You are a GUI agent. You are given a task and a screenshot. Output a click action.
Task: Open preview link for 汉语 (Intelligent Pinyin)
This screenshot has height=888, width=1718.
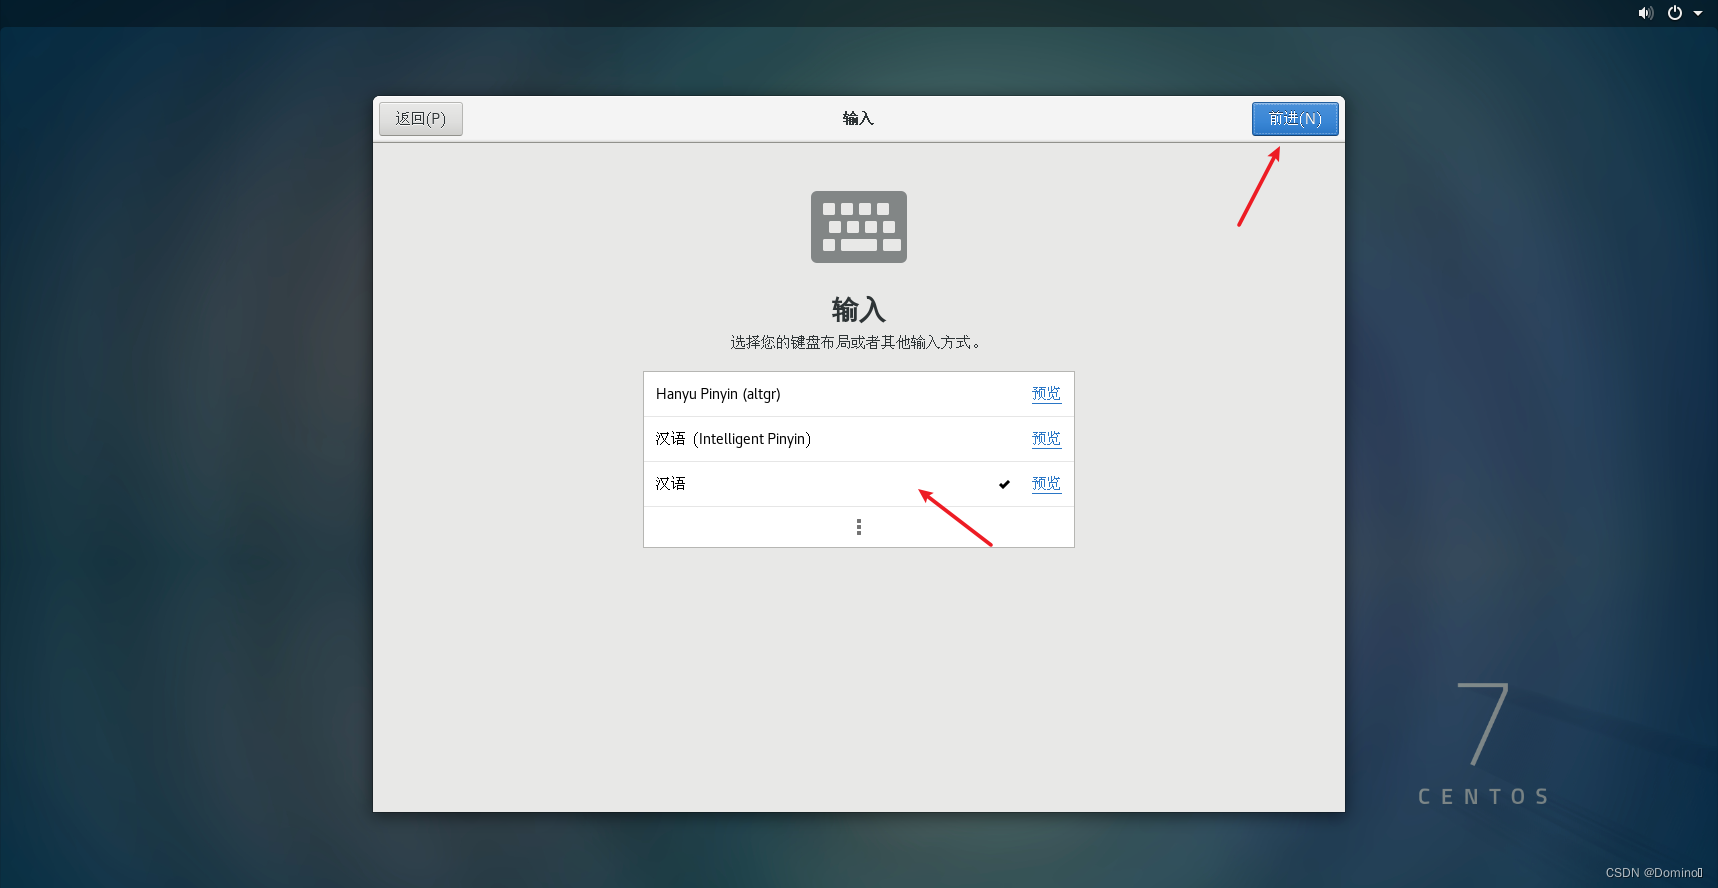pos(1046,439)
